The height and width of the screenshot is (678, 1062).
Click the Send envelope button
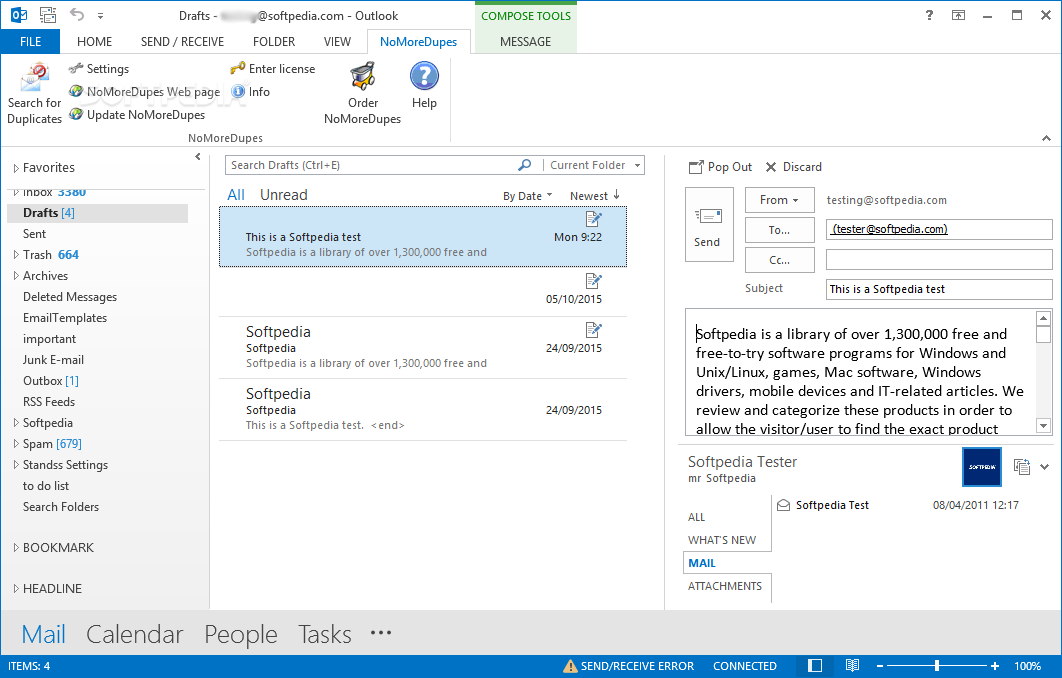click(x=709, y=225)
